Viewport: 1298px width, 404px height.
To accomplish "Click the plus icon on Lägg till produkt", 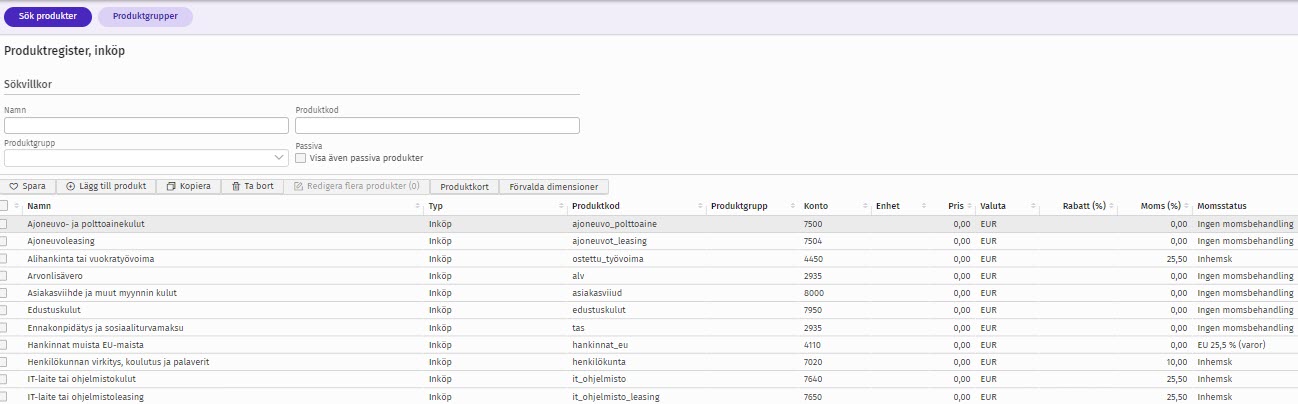I will pos(70,186).
